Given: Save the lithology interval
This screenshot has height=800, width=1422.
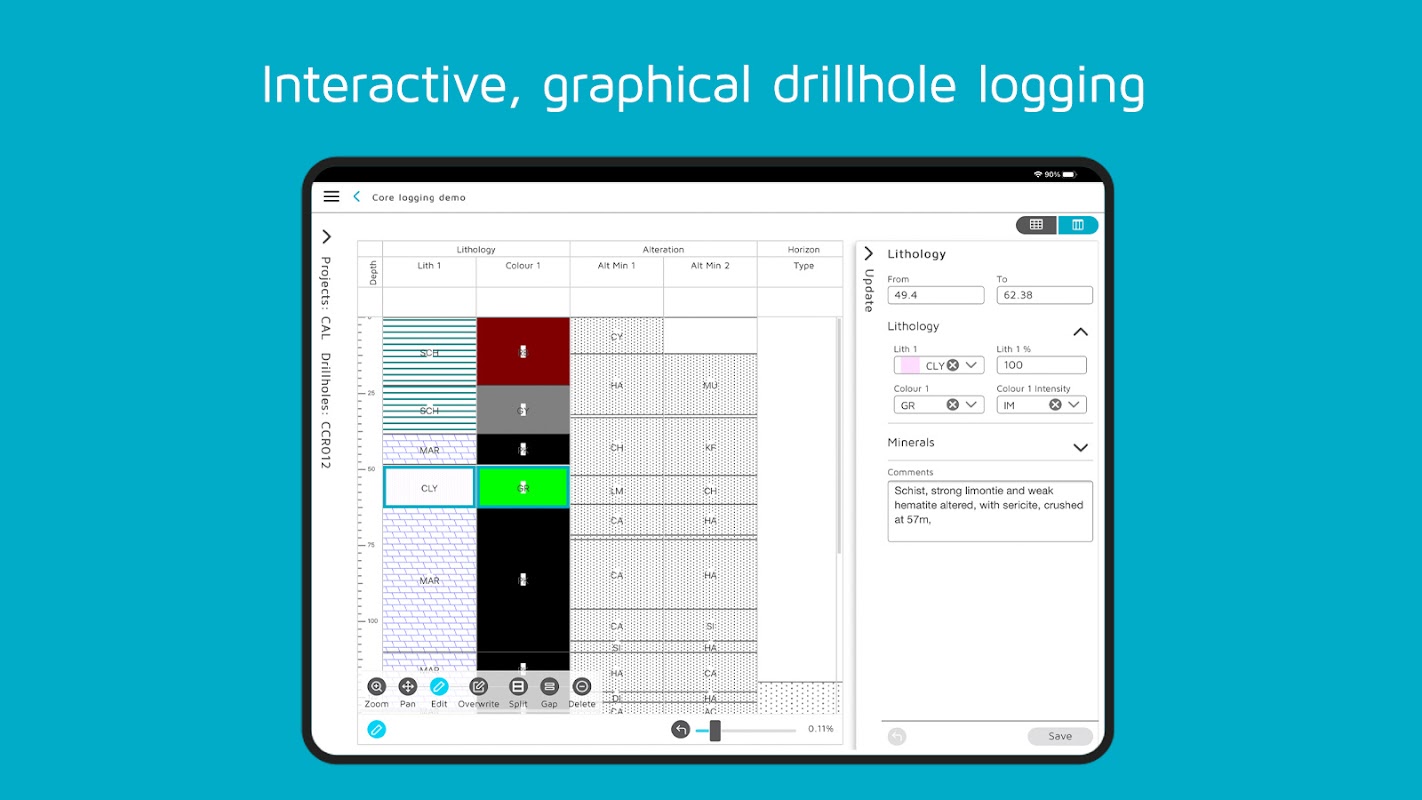Looking at the screenshot, I should pos(1060,737).
